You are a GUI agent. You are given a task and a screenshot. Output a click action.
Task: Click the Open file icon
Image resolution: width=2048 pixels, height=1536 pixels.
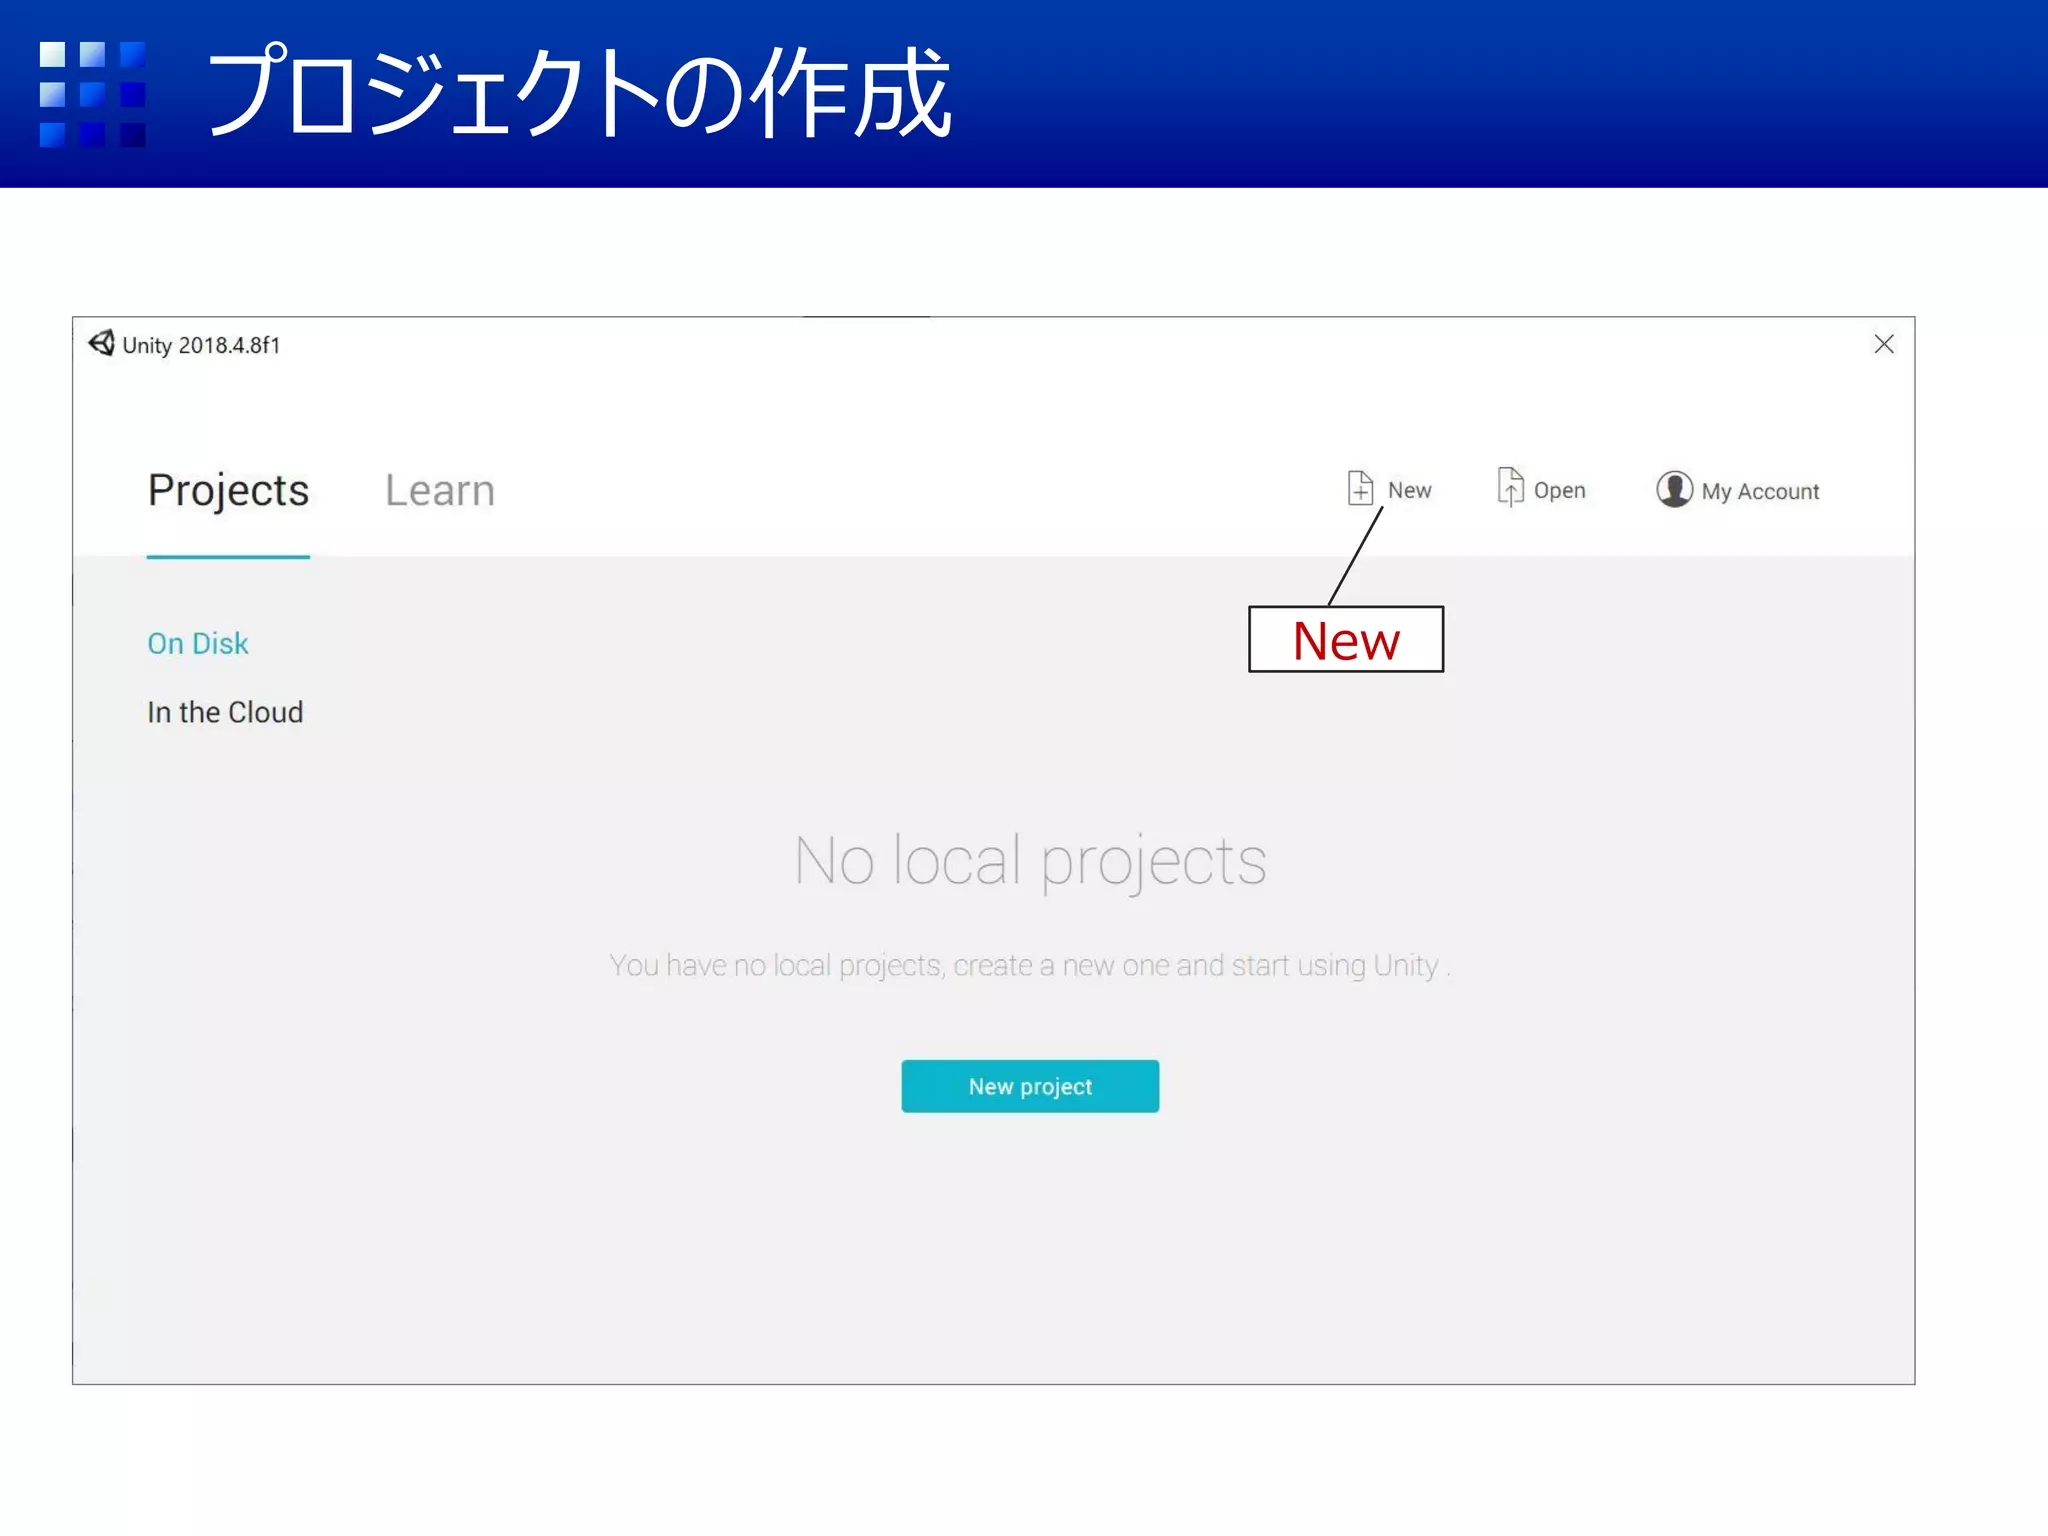(x=1510, y=487)
